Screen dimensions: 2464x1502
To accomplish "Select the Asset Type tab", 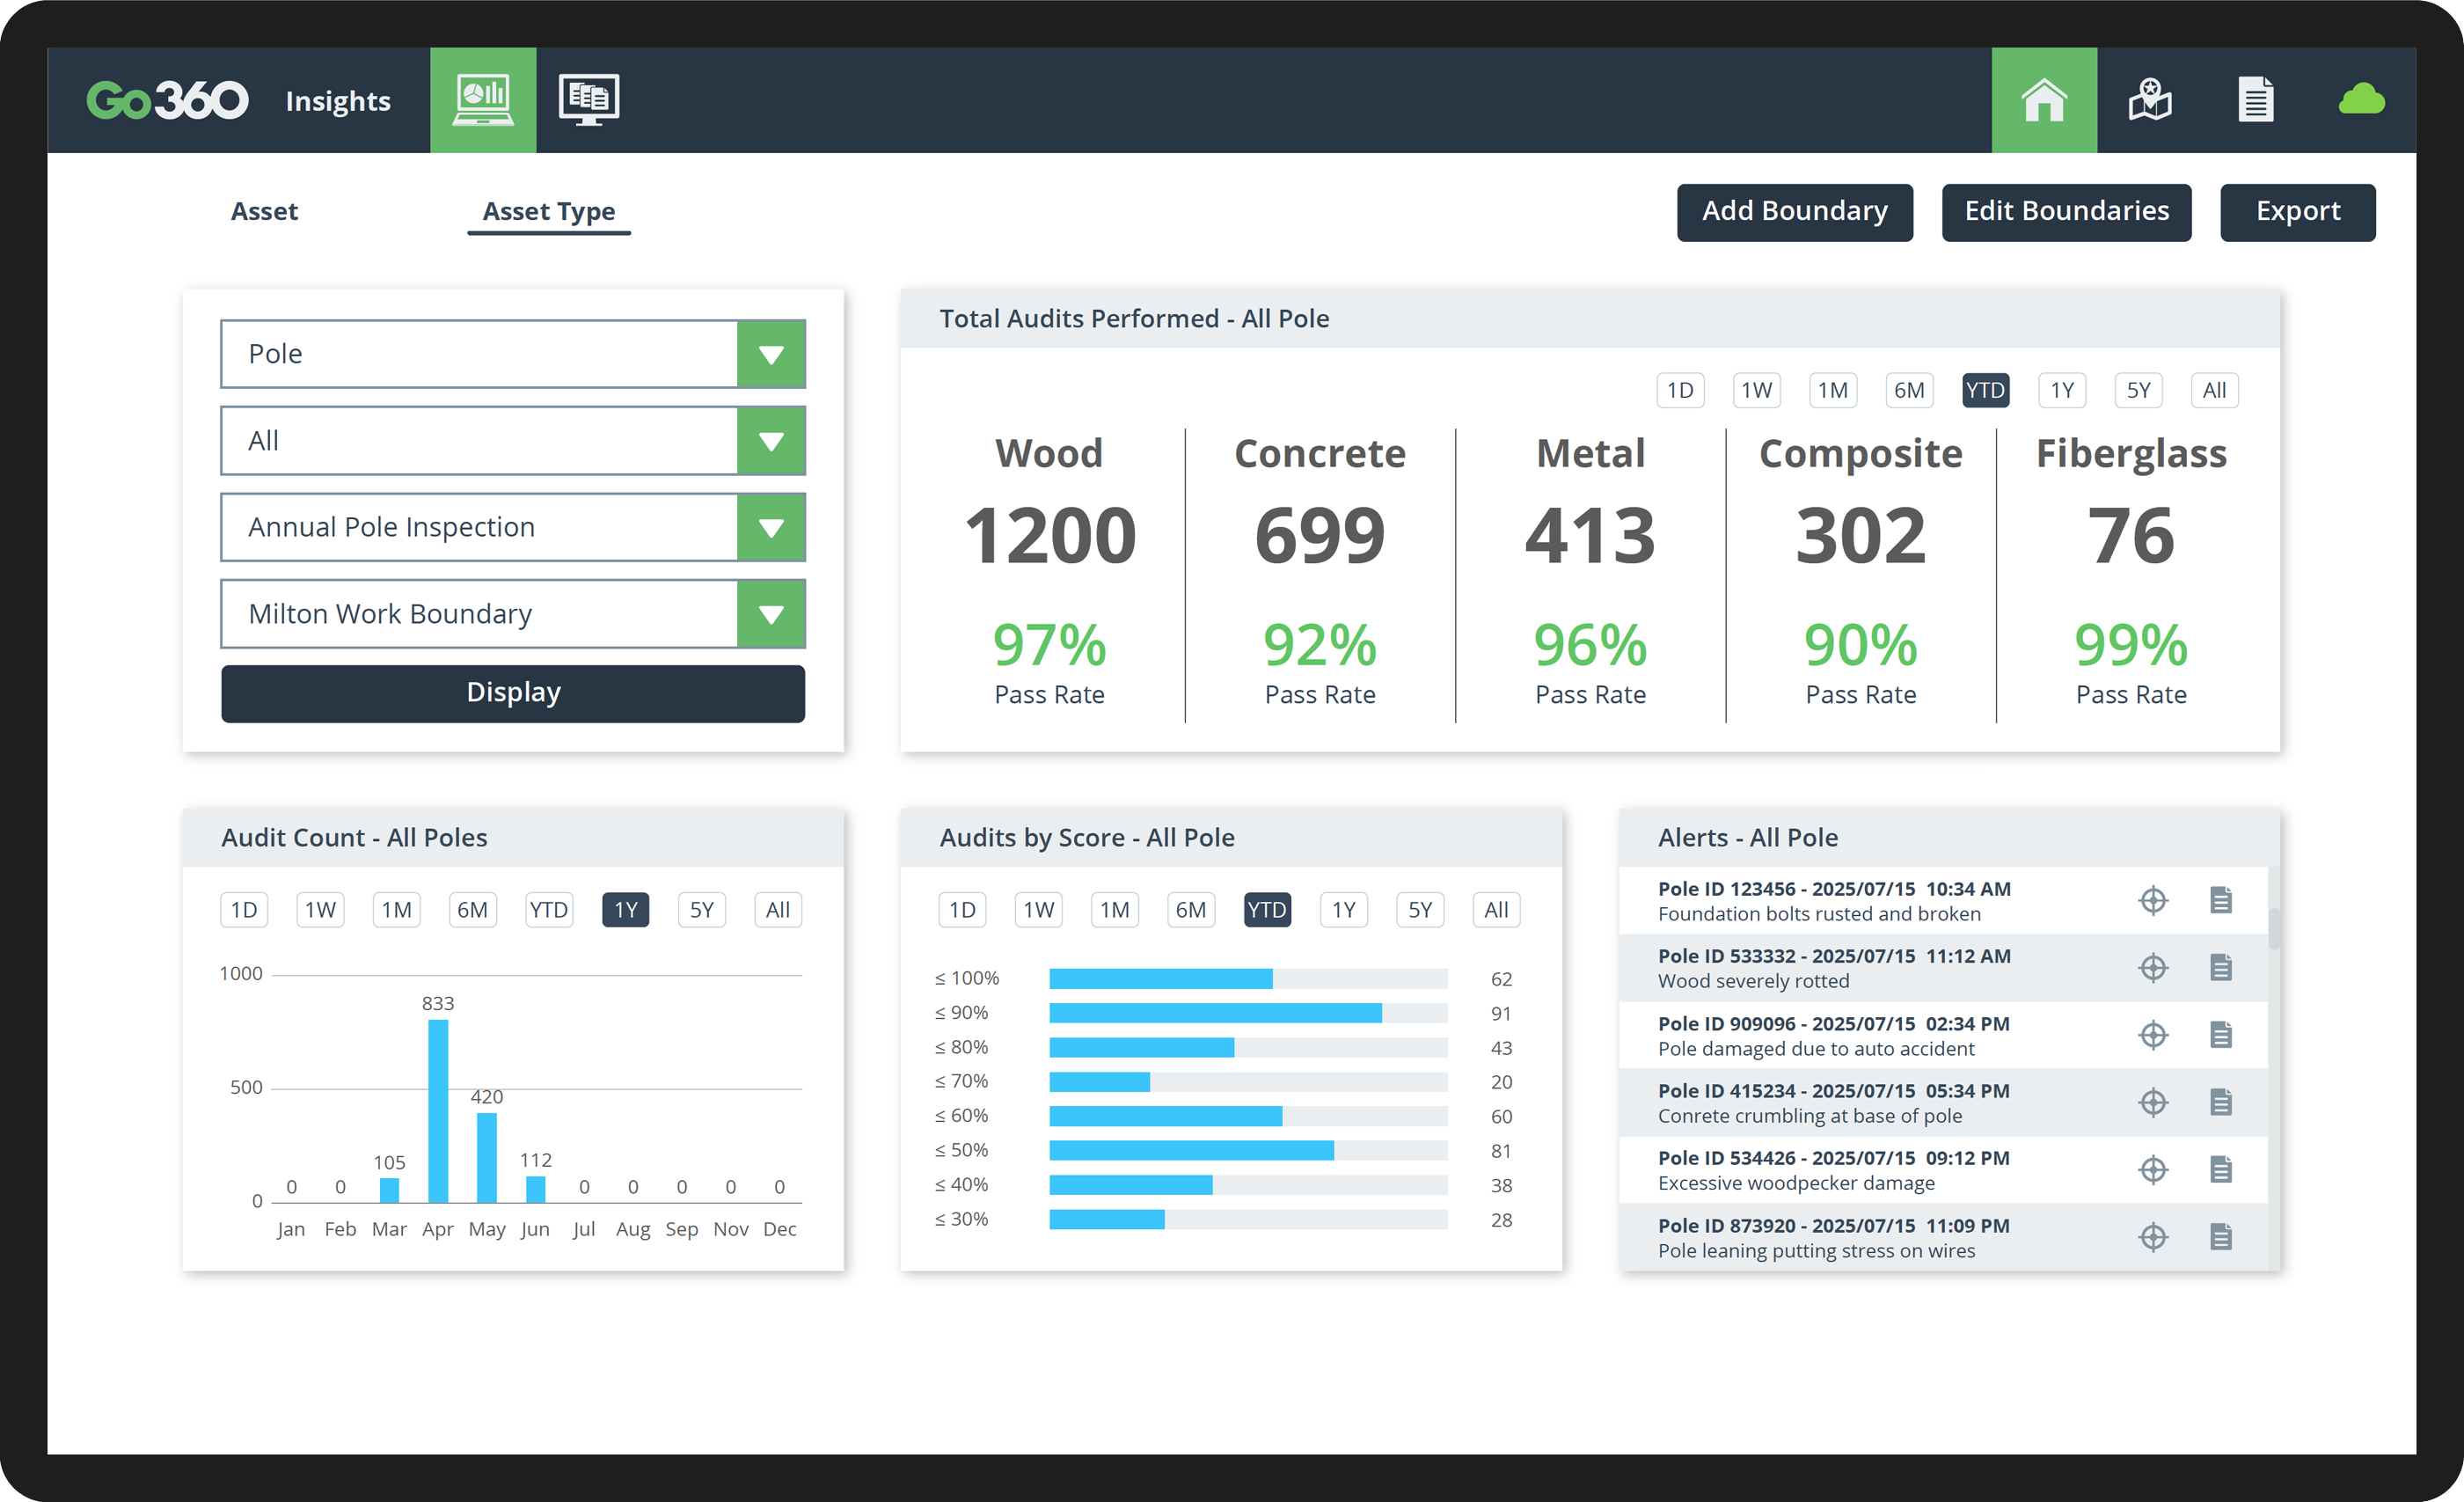I will click(548, 211).
